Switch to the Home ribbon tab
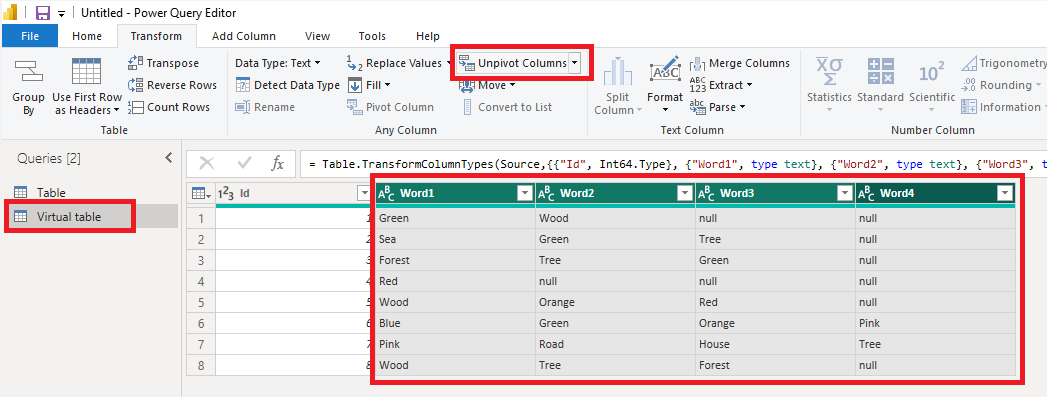 coord(87,36)
